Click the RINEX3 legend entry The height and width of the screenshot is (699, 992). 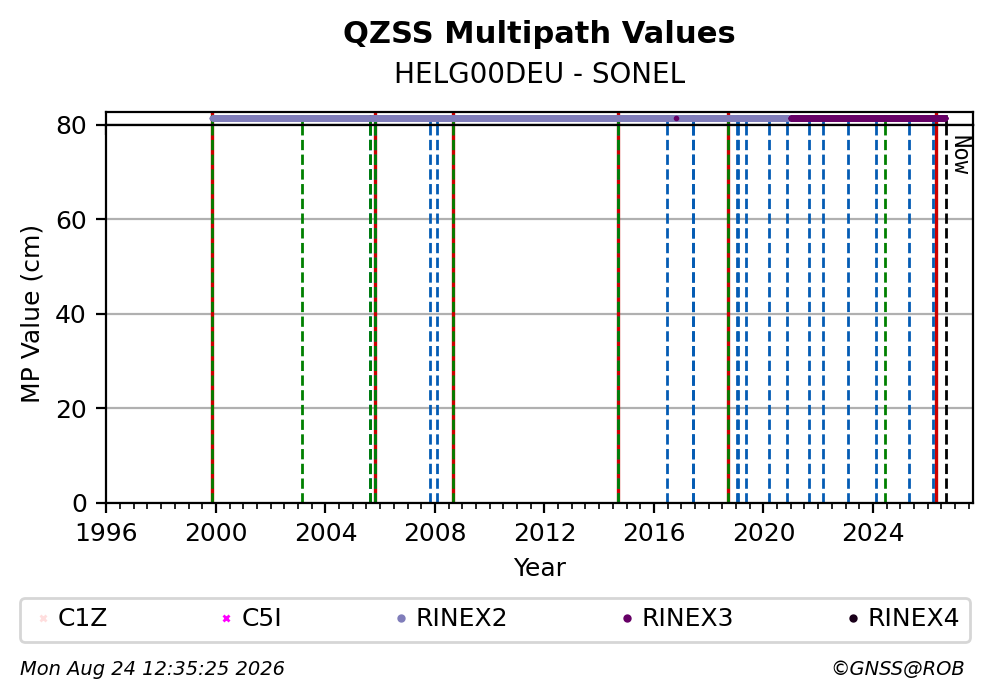[678, 618]
